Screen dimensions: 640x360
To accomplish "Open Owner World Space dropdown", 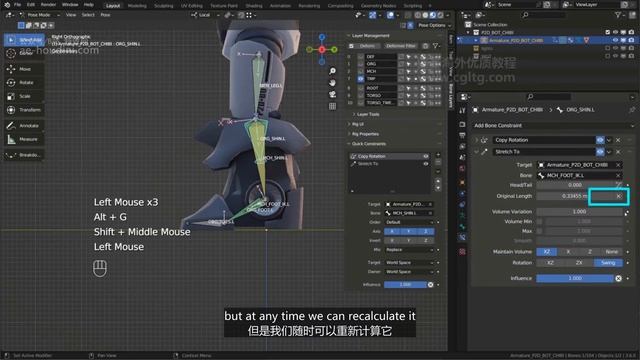I will 409,272.
